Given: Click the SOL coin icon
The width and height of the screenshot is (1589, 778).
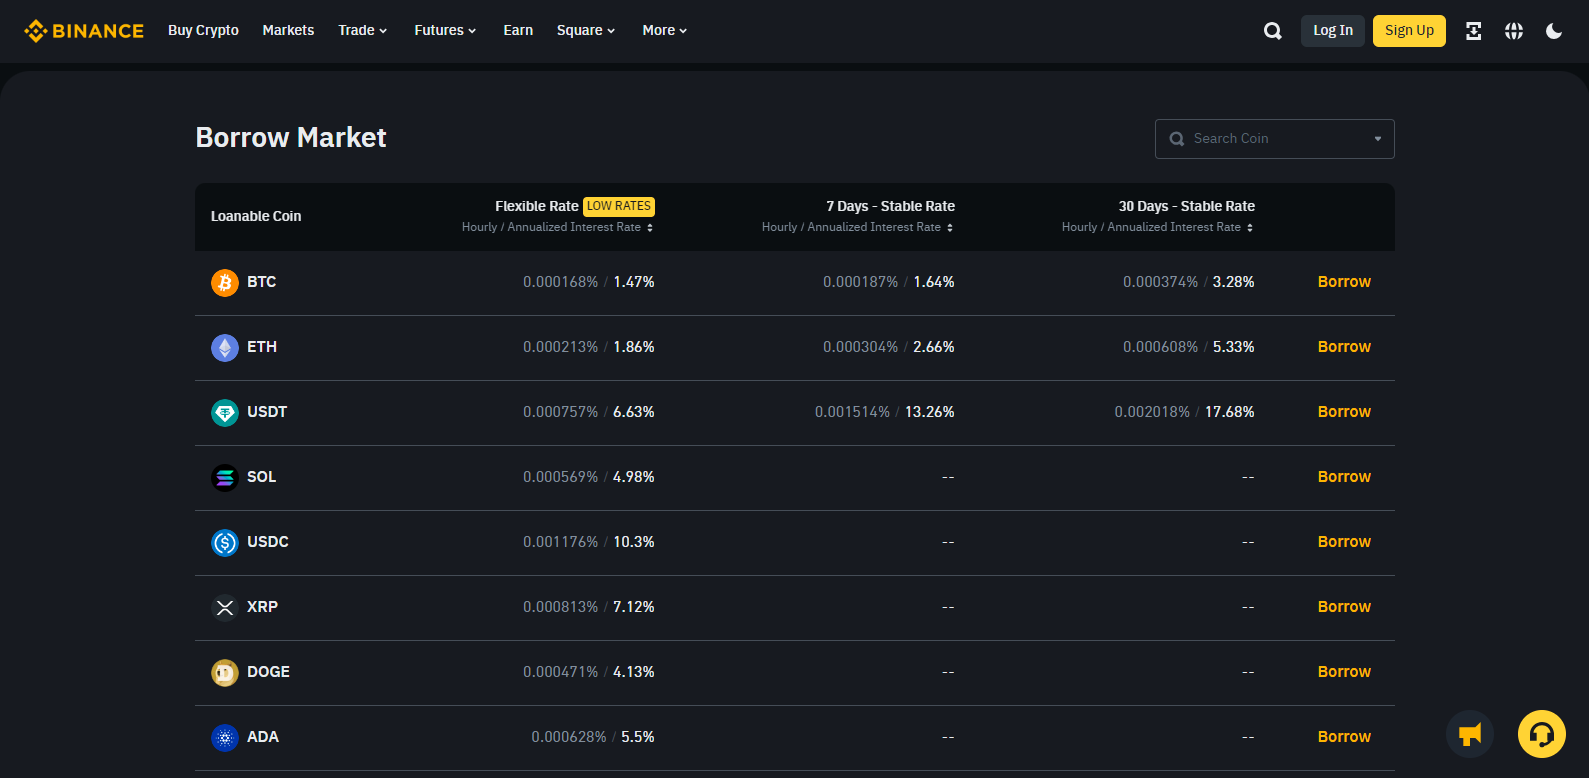Looking at the screenshot, I should click(225, 478).
